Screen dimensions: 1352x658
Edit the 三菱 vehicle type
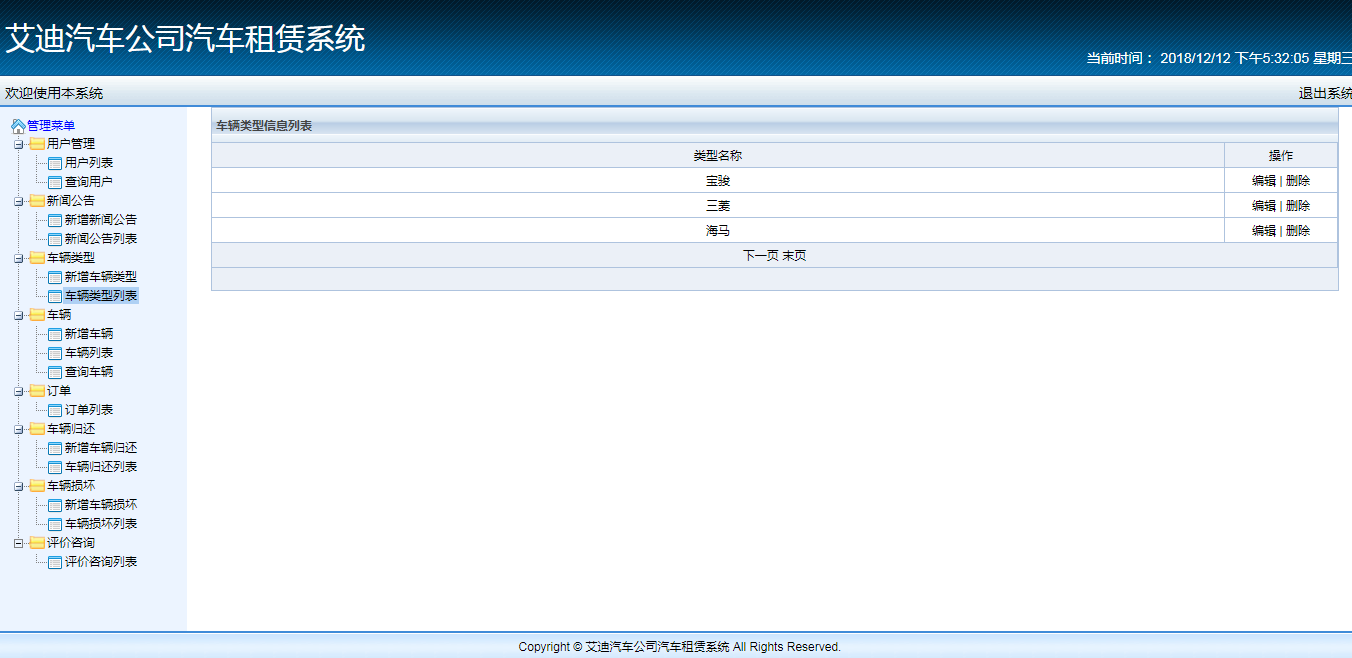click(1264, 206)
